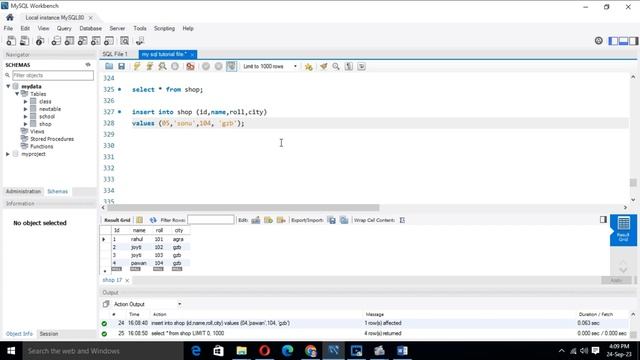Open a script file in editor
The image size is (640, 360).
coord(109,66)
